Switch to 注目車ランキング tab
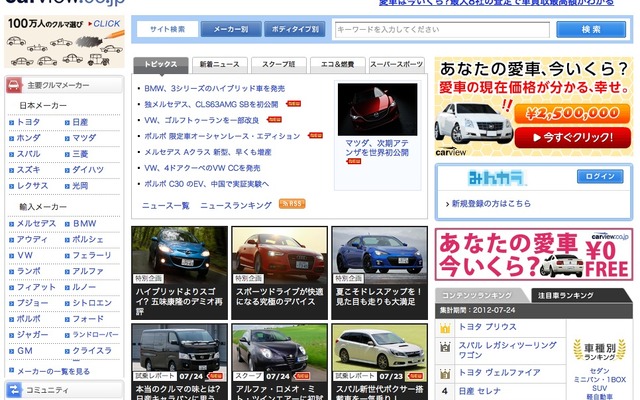The width and height of the screenshot is (640, 400). click(x=581, y=295)
